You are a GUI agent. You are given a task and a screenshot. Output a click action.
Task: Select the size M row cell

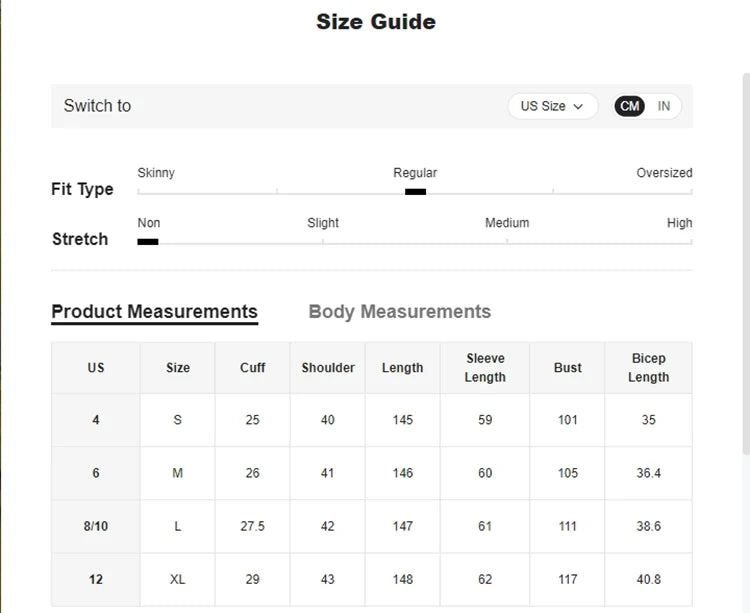[178, 473]
